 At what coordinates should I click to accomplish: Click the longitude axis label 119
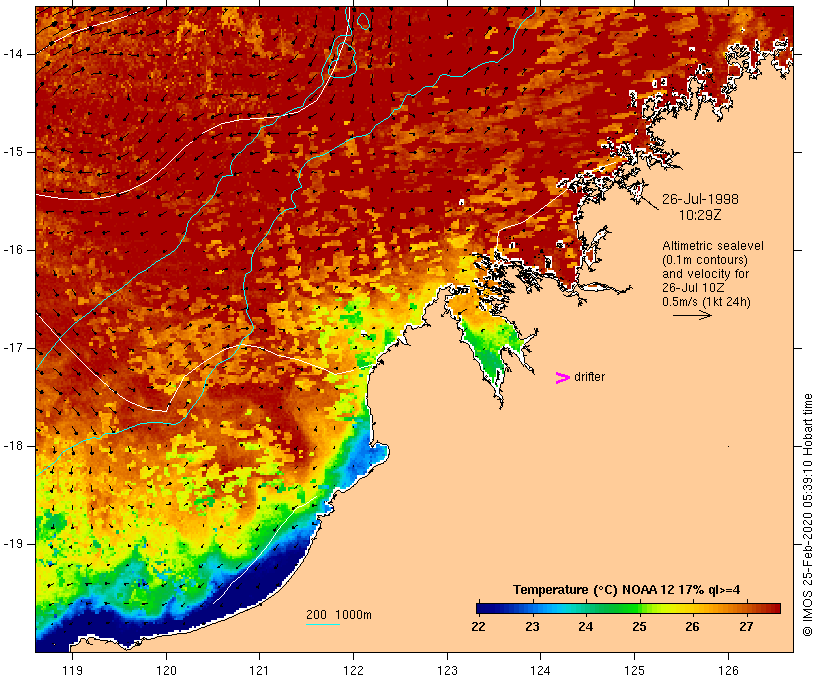(73, 670)
